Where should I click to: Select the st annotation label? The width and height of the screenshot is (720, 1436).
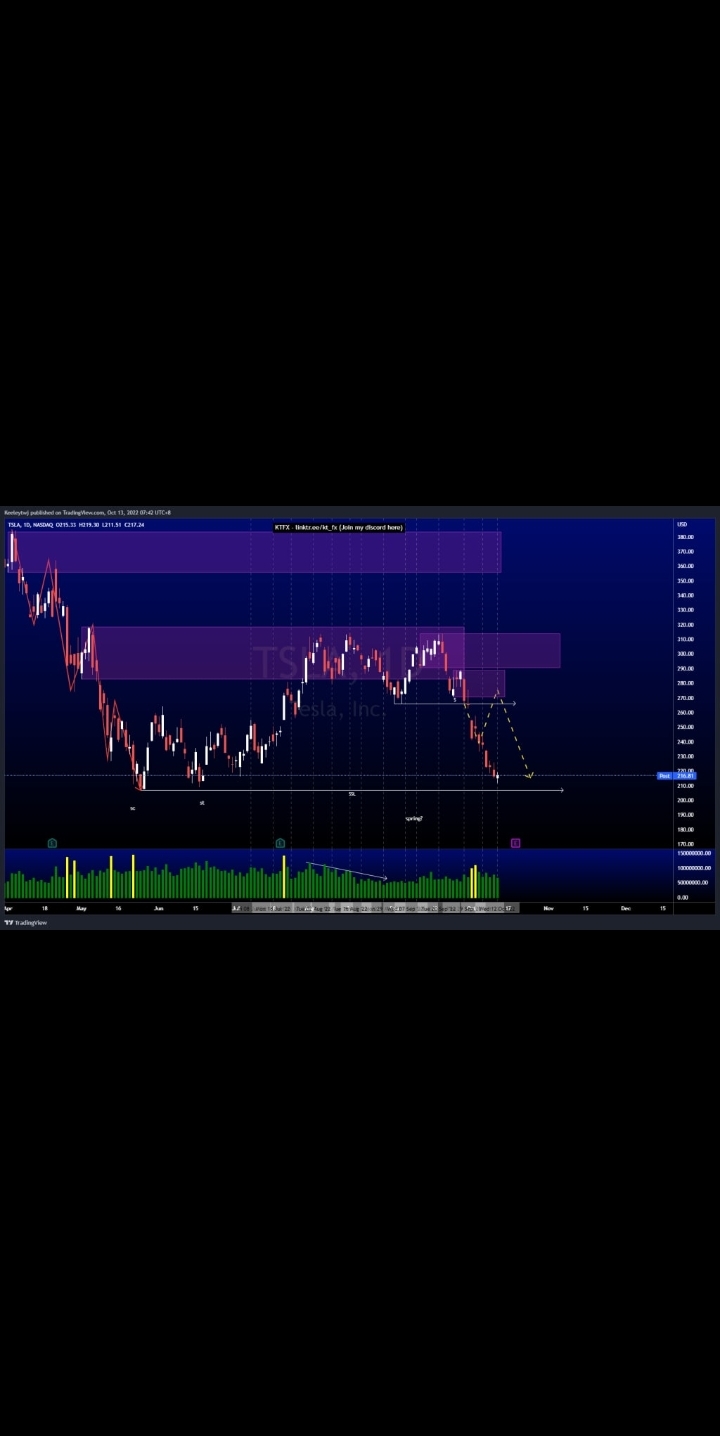(x=202, y=802)
